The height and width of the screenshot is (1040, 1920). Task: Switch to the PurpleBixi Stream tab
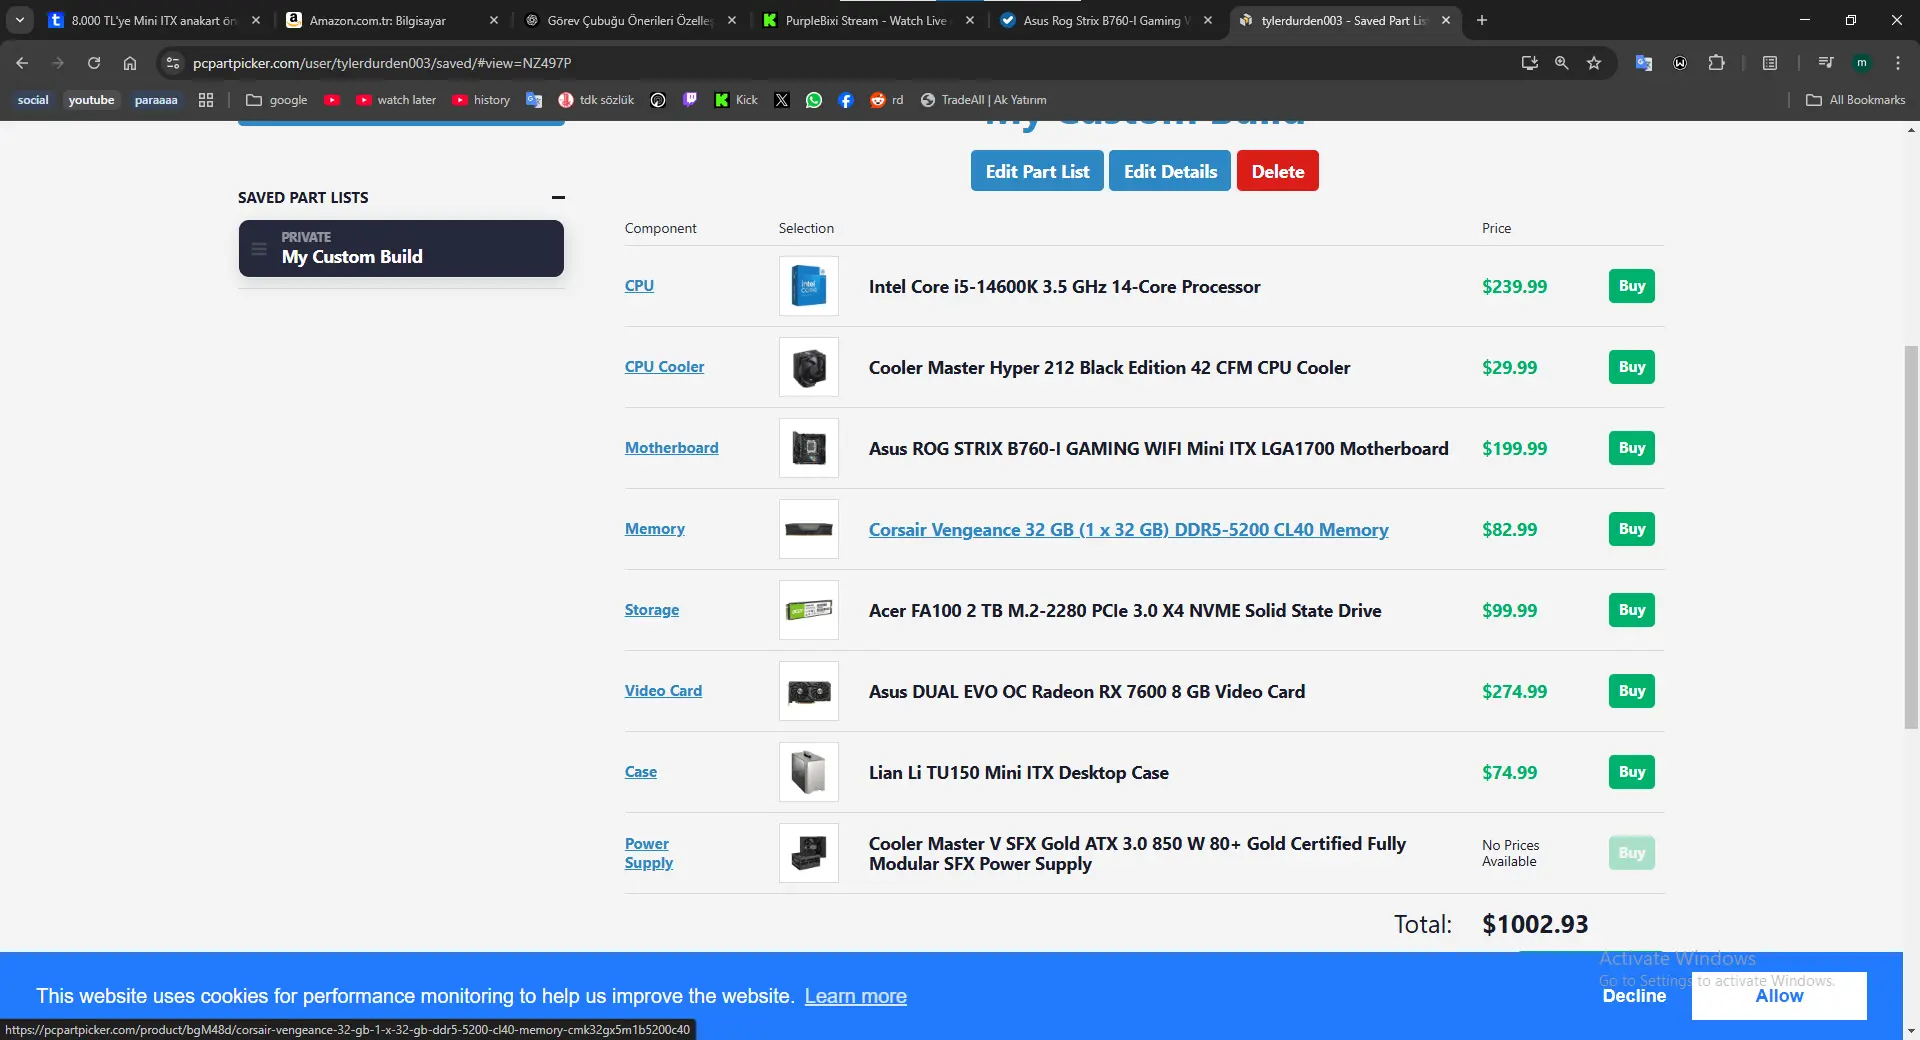point(868,20)
